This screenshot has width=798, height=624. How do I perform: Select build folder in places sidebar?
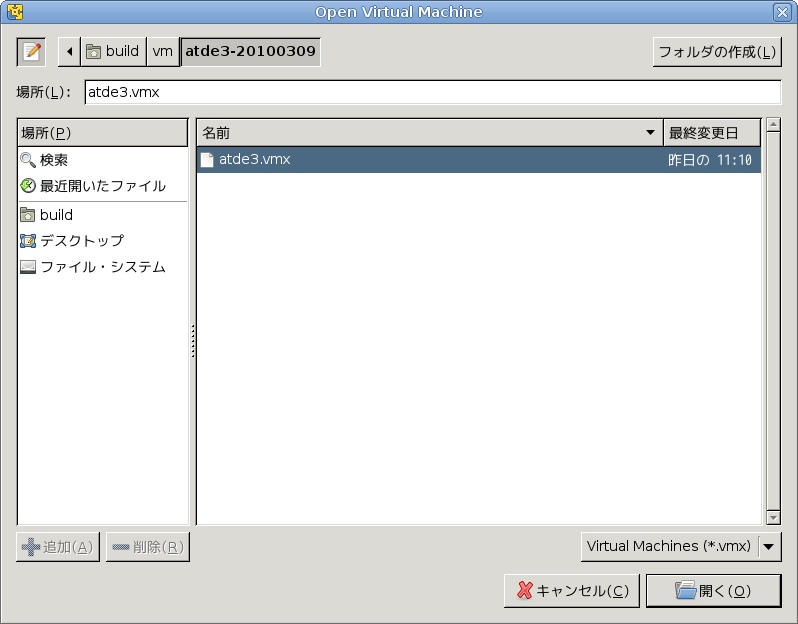point(103,215)
